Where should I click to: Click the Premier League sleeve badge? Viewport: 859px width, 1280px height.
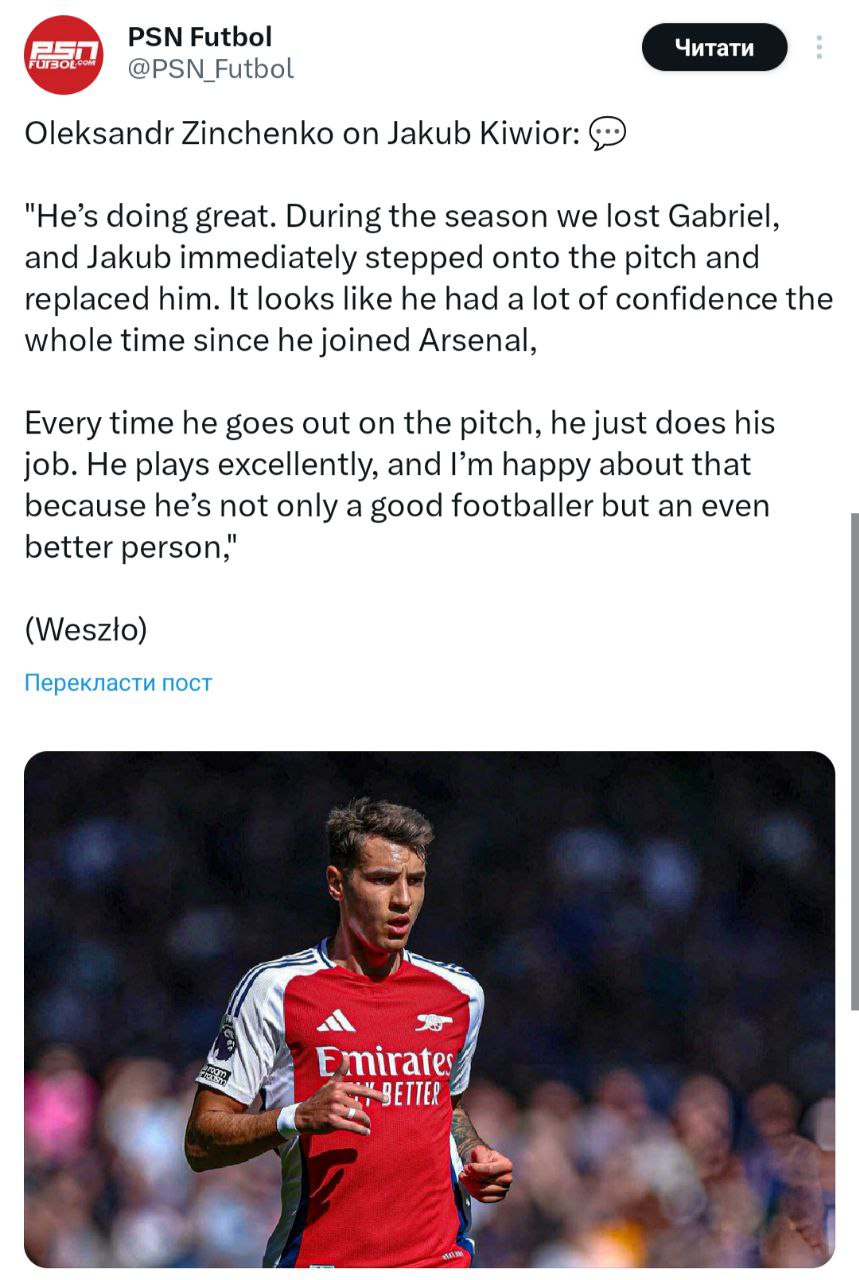tap(226, 1039)
